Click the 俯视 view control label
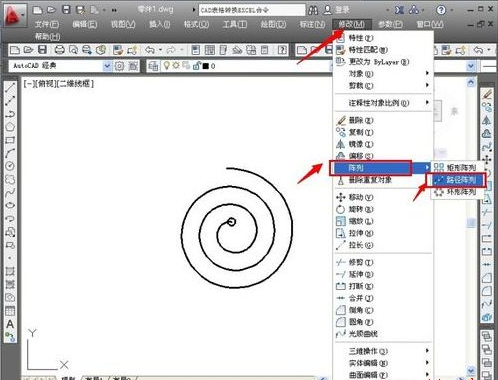 point(45,84)
